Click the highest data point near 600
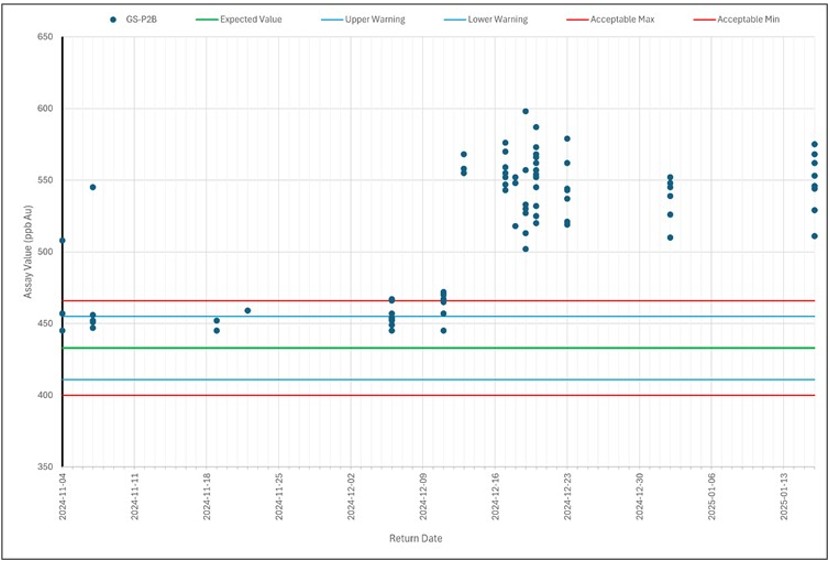The width and height of the screenshot is (830, 563). tap(526, 111)
